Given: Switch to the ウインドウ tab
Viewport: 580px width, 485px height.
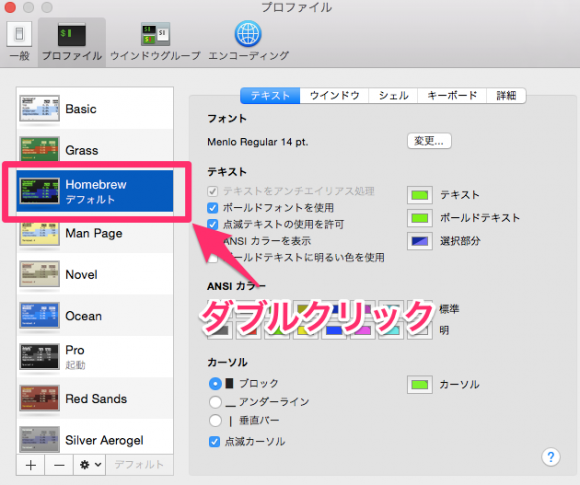Looking at the screenshot, I should click(334, 96).
